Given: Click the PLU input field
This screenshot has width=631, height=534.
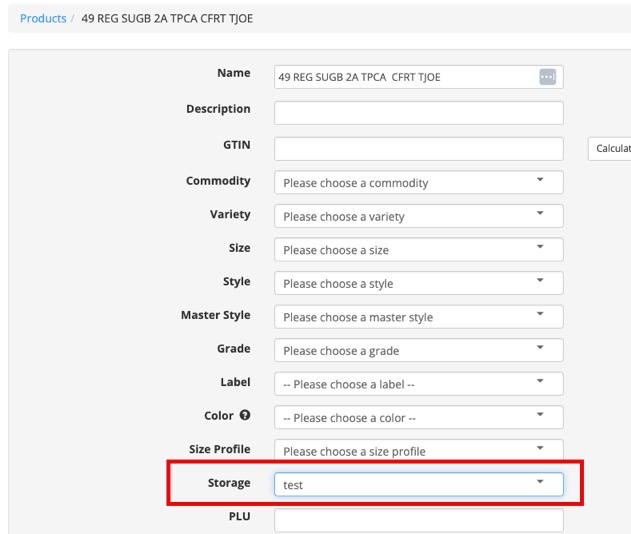Looking at the screenshot, I should click(x=418, y=520).
